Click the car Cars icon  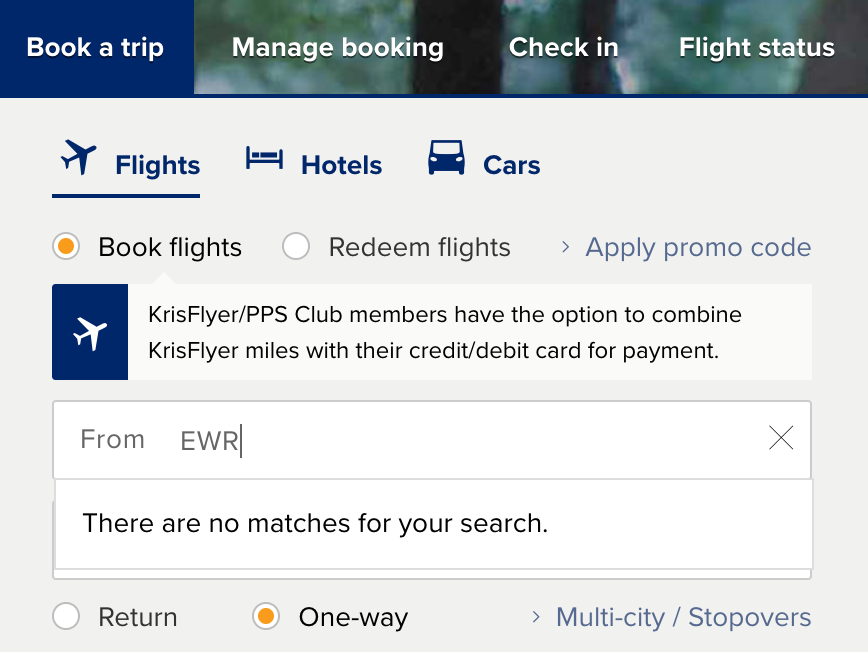pos(446,158)
